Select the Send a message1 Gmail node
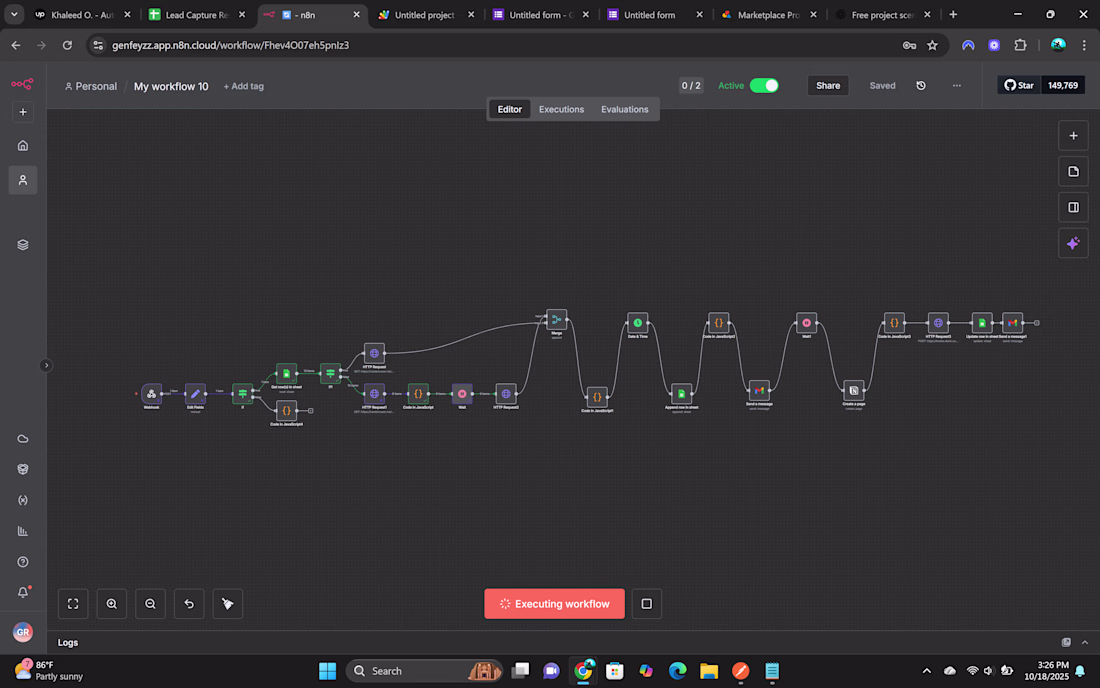Screen dimensions: 1100x688 [1012, 323]
